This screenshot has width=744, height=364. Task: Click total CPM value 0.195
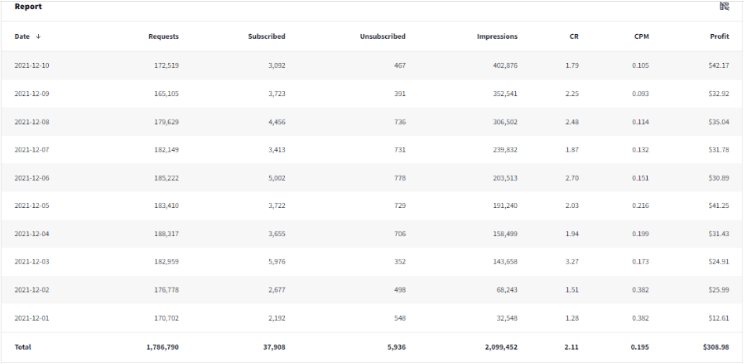pos(640,347)
